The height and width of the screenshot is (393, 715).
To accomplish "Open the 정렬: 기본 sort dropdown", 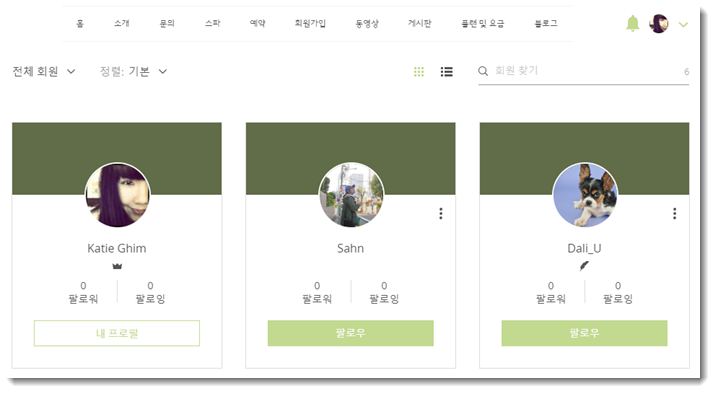I will (x=133, y=72).
